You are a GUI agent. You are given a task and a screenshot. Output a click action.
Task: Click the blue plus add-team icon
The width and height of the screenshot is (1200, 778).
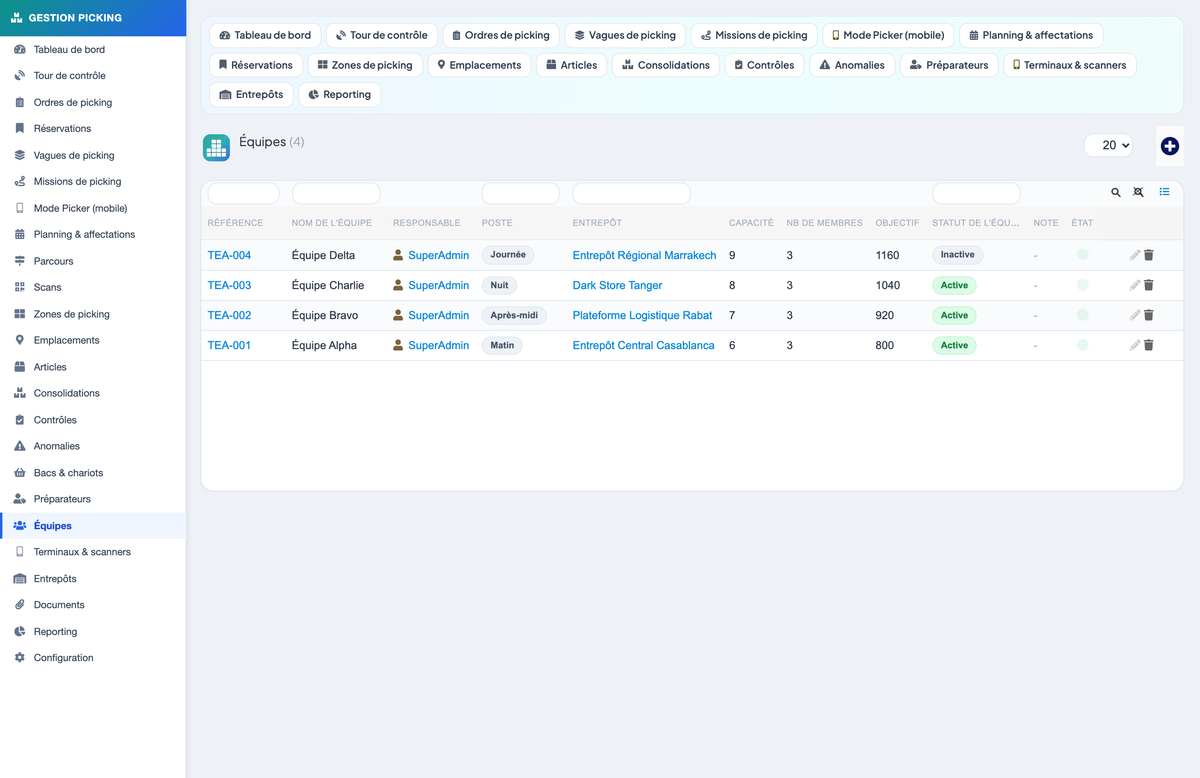1169,146
